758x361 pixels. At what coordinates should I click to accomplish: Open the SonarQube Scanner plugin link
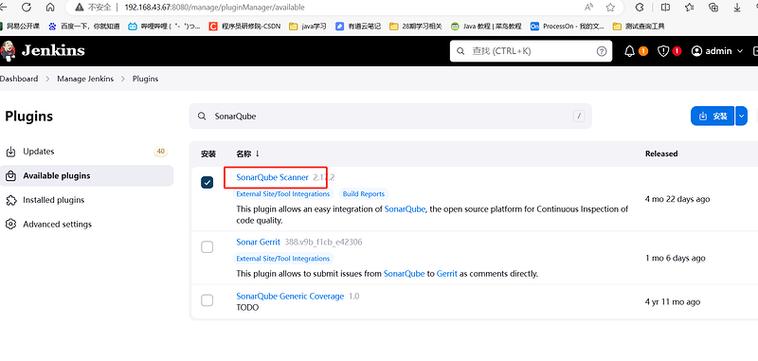coord(272,177)
